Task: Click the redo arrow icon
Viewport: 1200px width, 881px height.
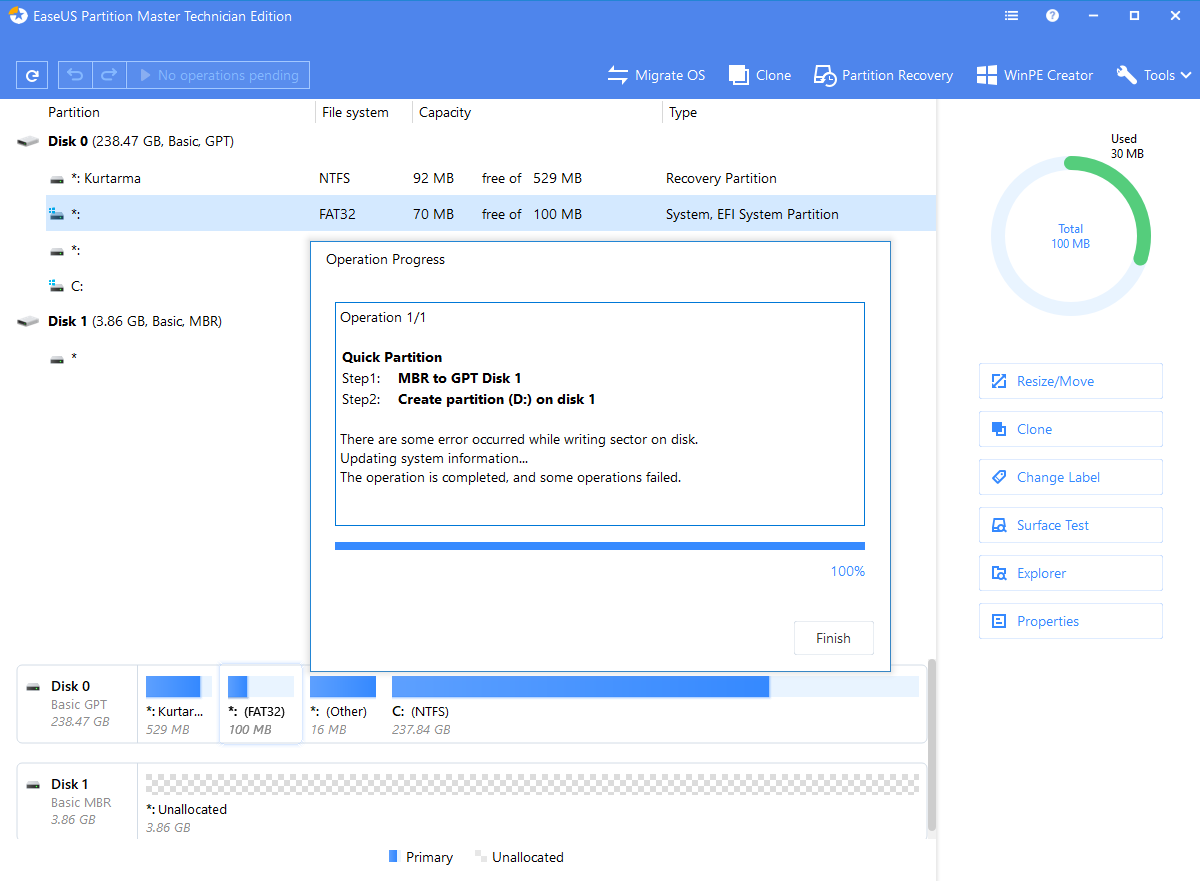Action: [x=109, y=75]
